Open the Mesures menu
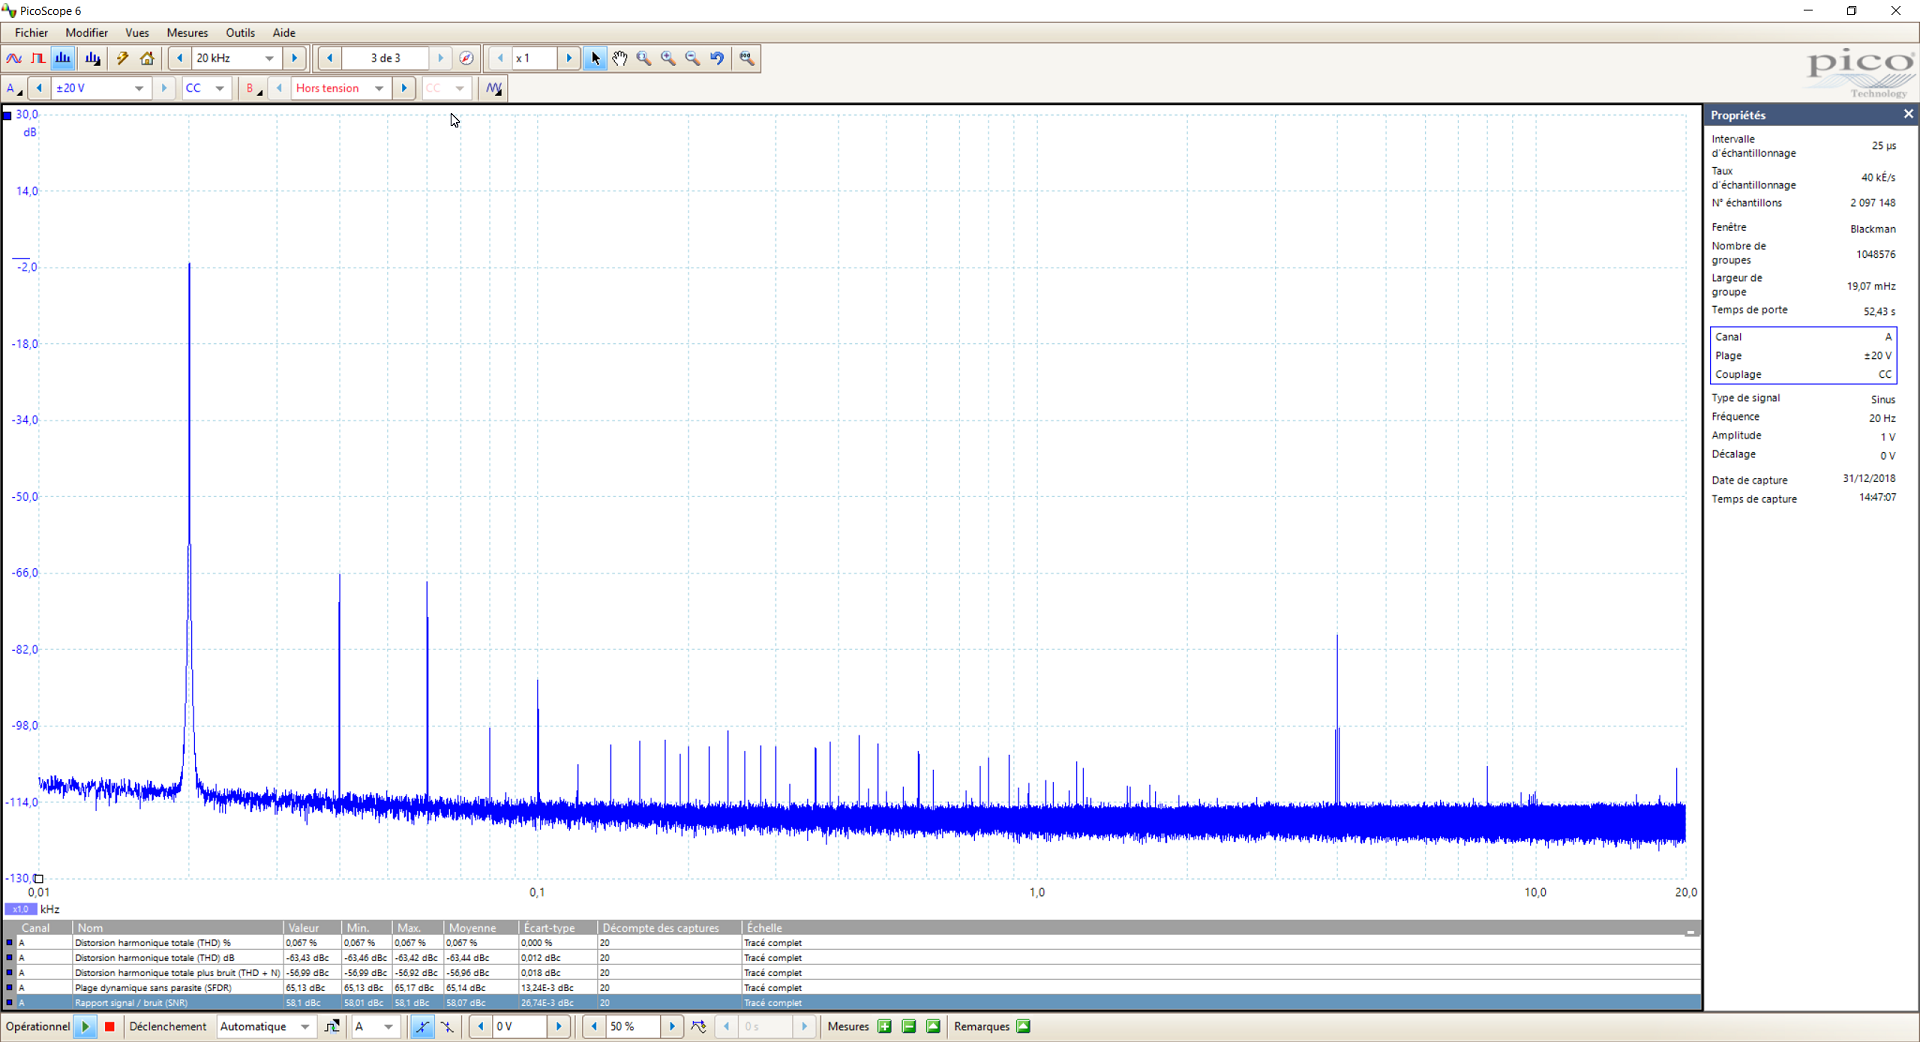 (x=187, y=33)
